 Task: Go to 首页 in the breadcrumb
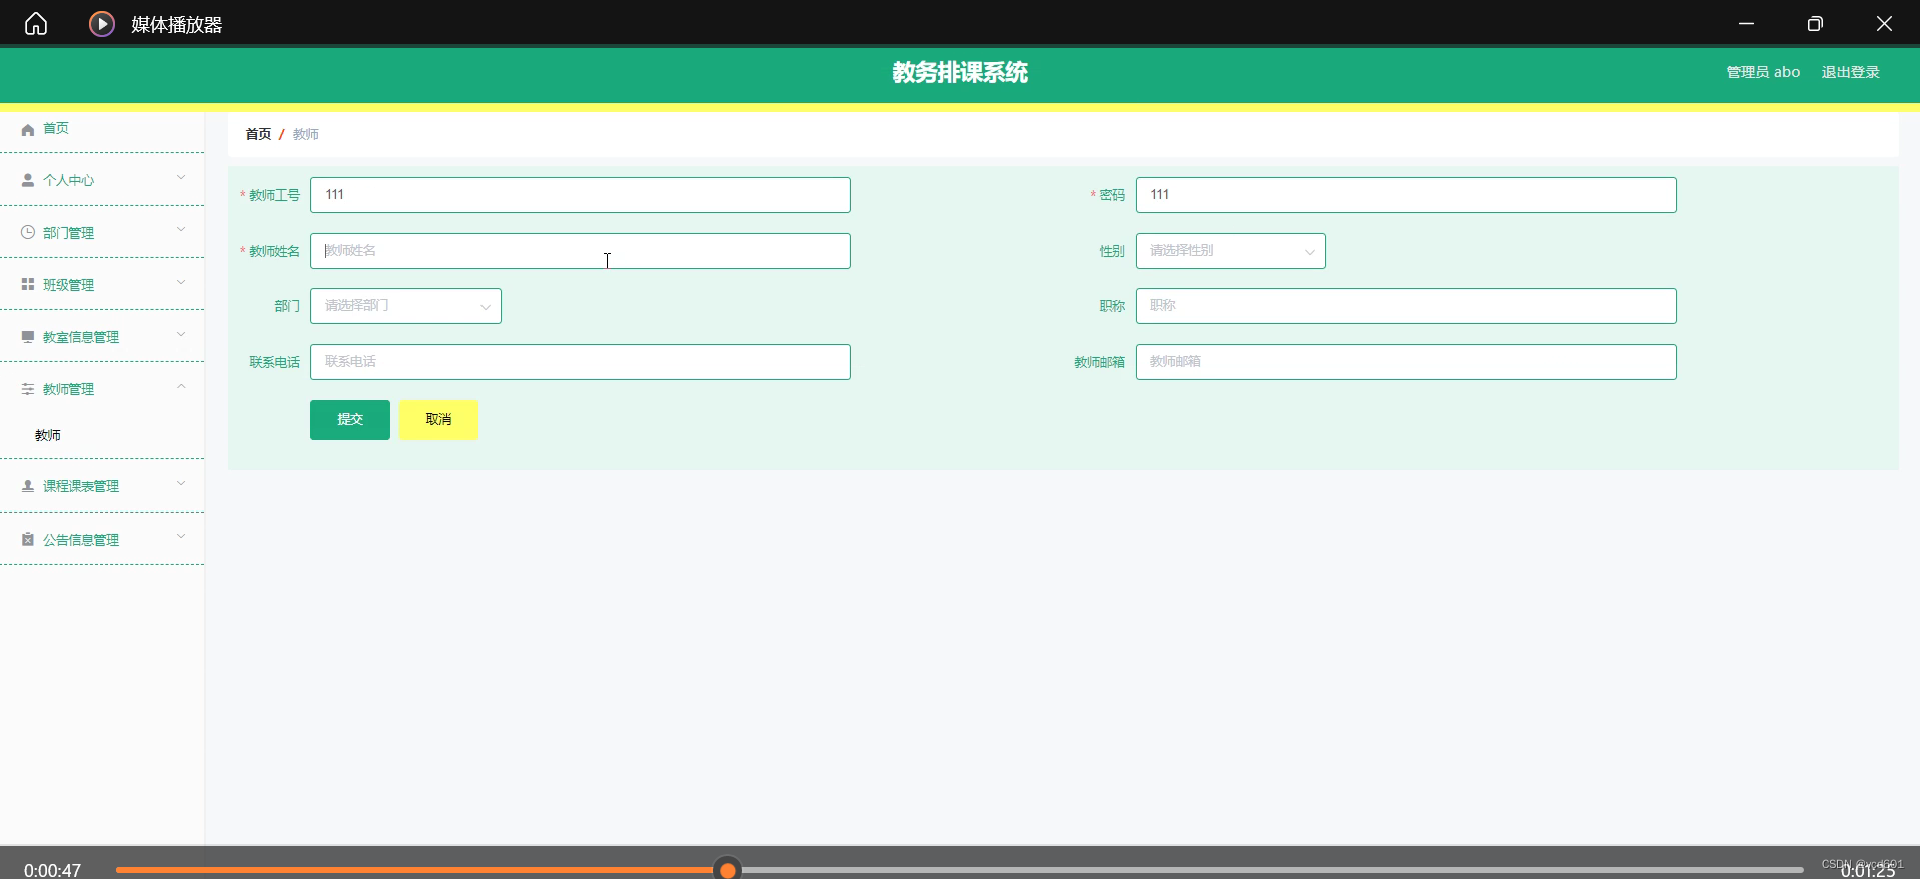[258, 134]
